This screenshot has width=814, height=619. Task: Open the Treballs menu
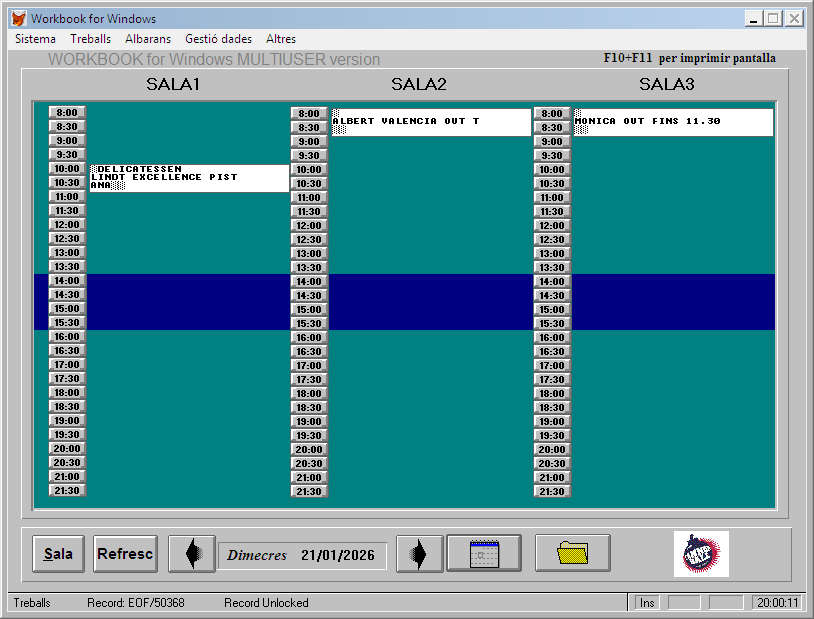(x=90, y=39)
